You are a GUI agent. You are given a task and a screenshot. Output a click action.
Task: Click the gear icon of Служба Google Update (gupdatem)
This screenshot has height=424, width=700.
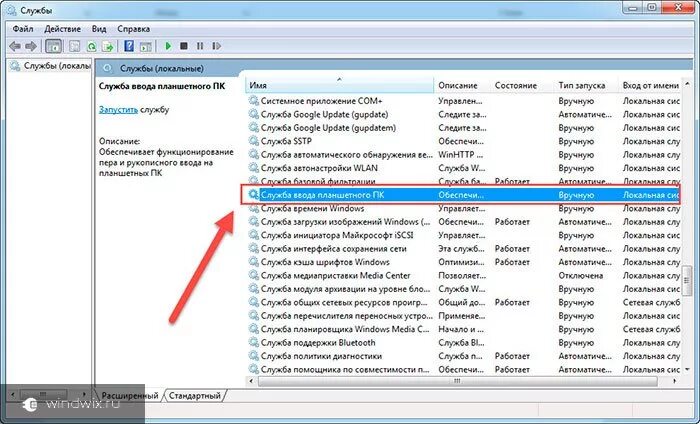pos(254,128)
